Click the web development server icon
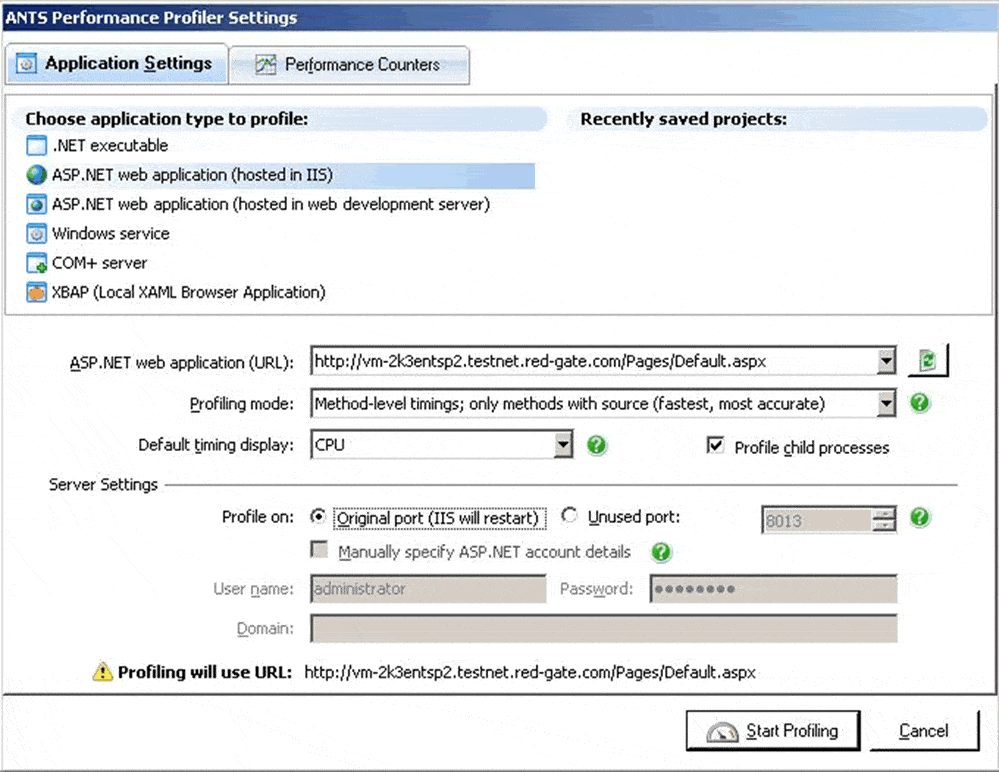Viewport: 999px width, 772px height. tap(36, 204)
